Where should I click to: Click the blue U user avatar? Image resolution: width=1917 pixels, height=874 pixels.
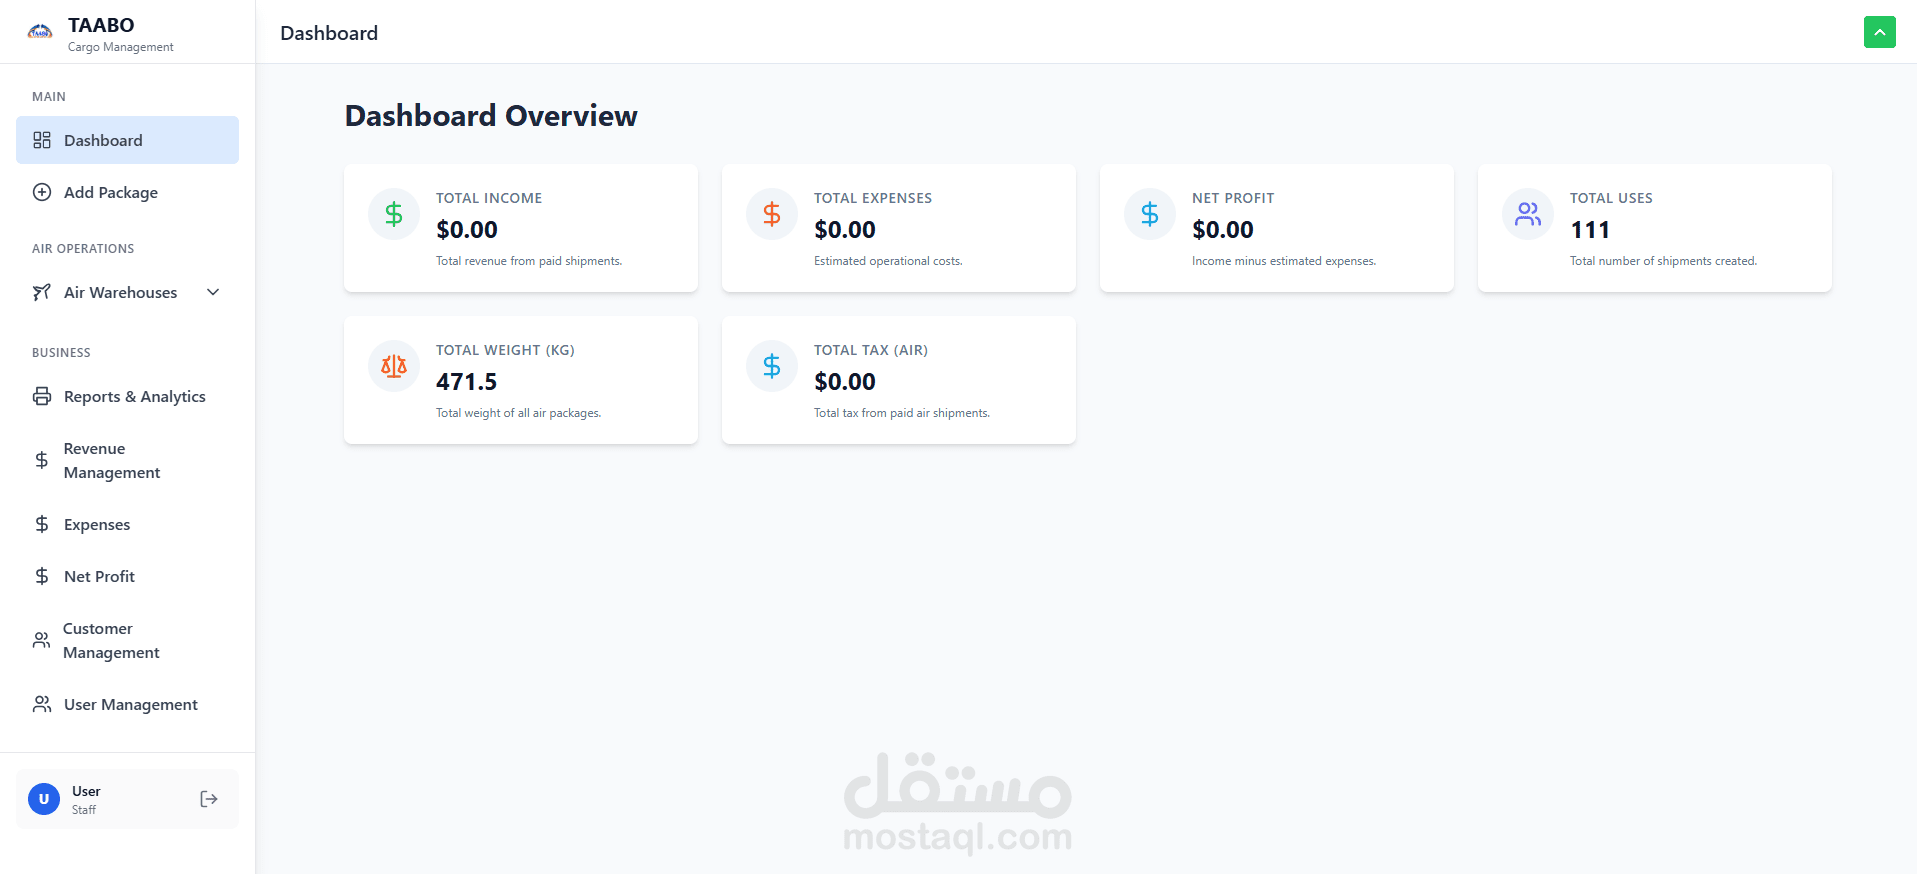click(x=44, y=799)
